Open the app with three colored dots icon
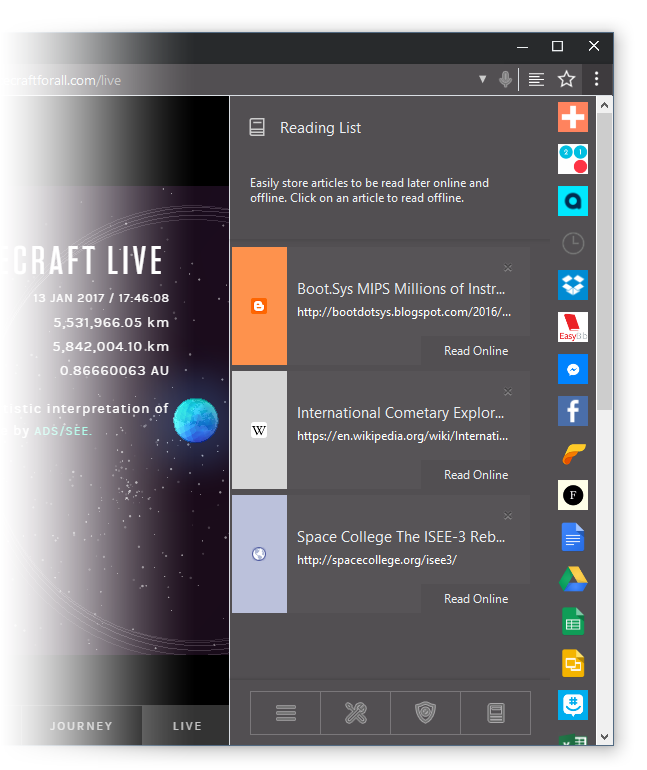 click(572, 159)
